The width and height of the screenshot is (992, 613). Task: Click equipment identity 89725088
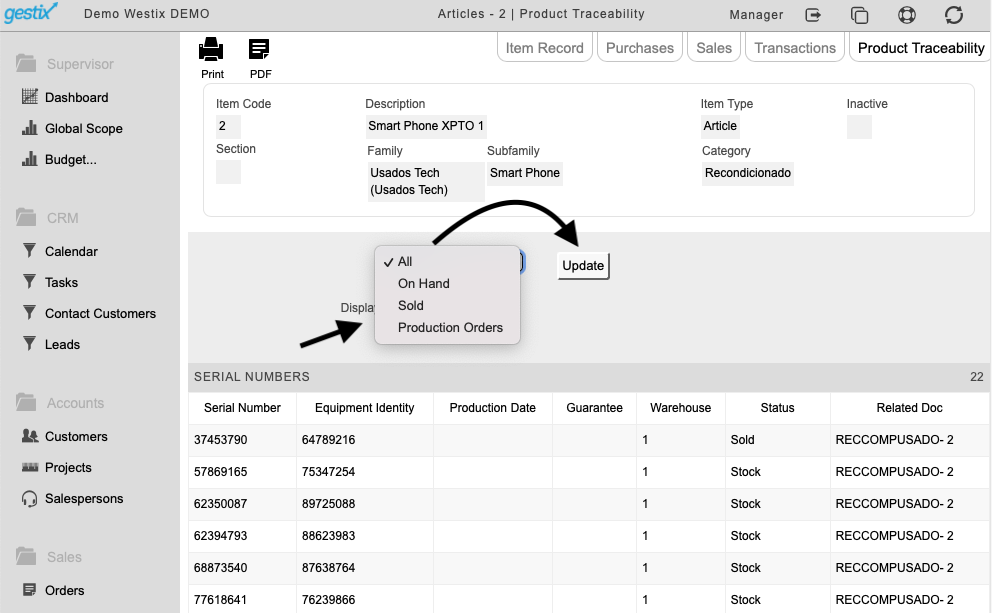pos(328,504)
